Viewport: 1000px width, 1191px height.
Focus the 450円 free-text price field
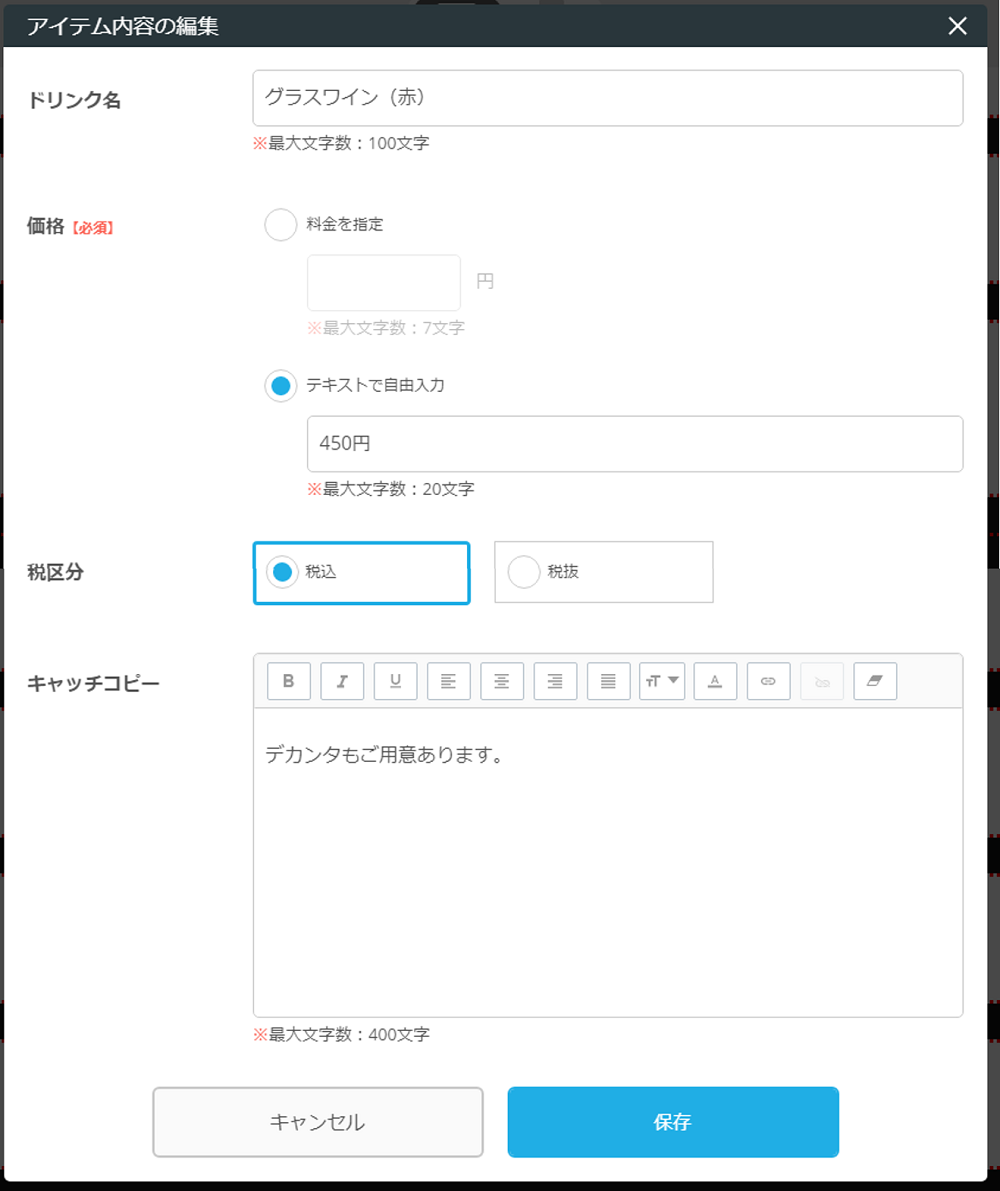click(x=634, y=444)
